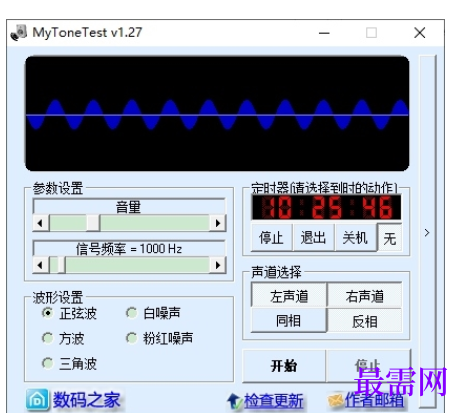Click the frequency slider right arrow
The image size is (466, 413).
click(x=218, y=265)
